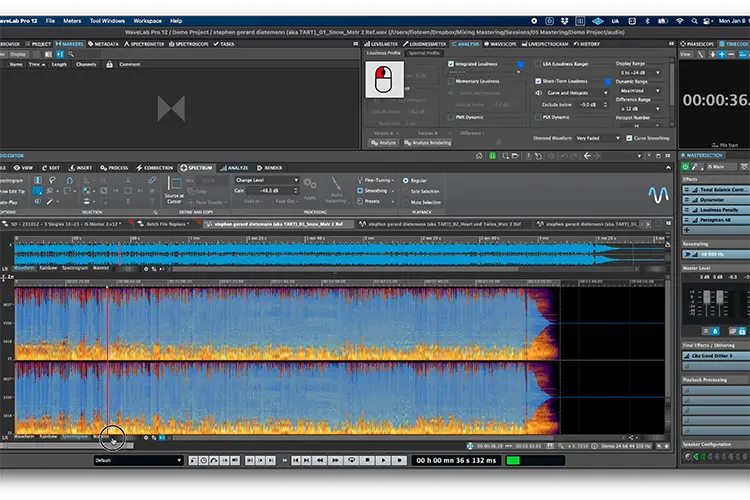
Task: Enable the PMR Dynamic checkbox
Action: (x=451, y=117)
